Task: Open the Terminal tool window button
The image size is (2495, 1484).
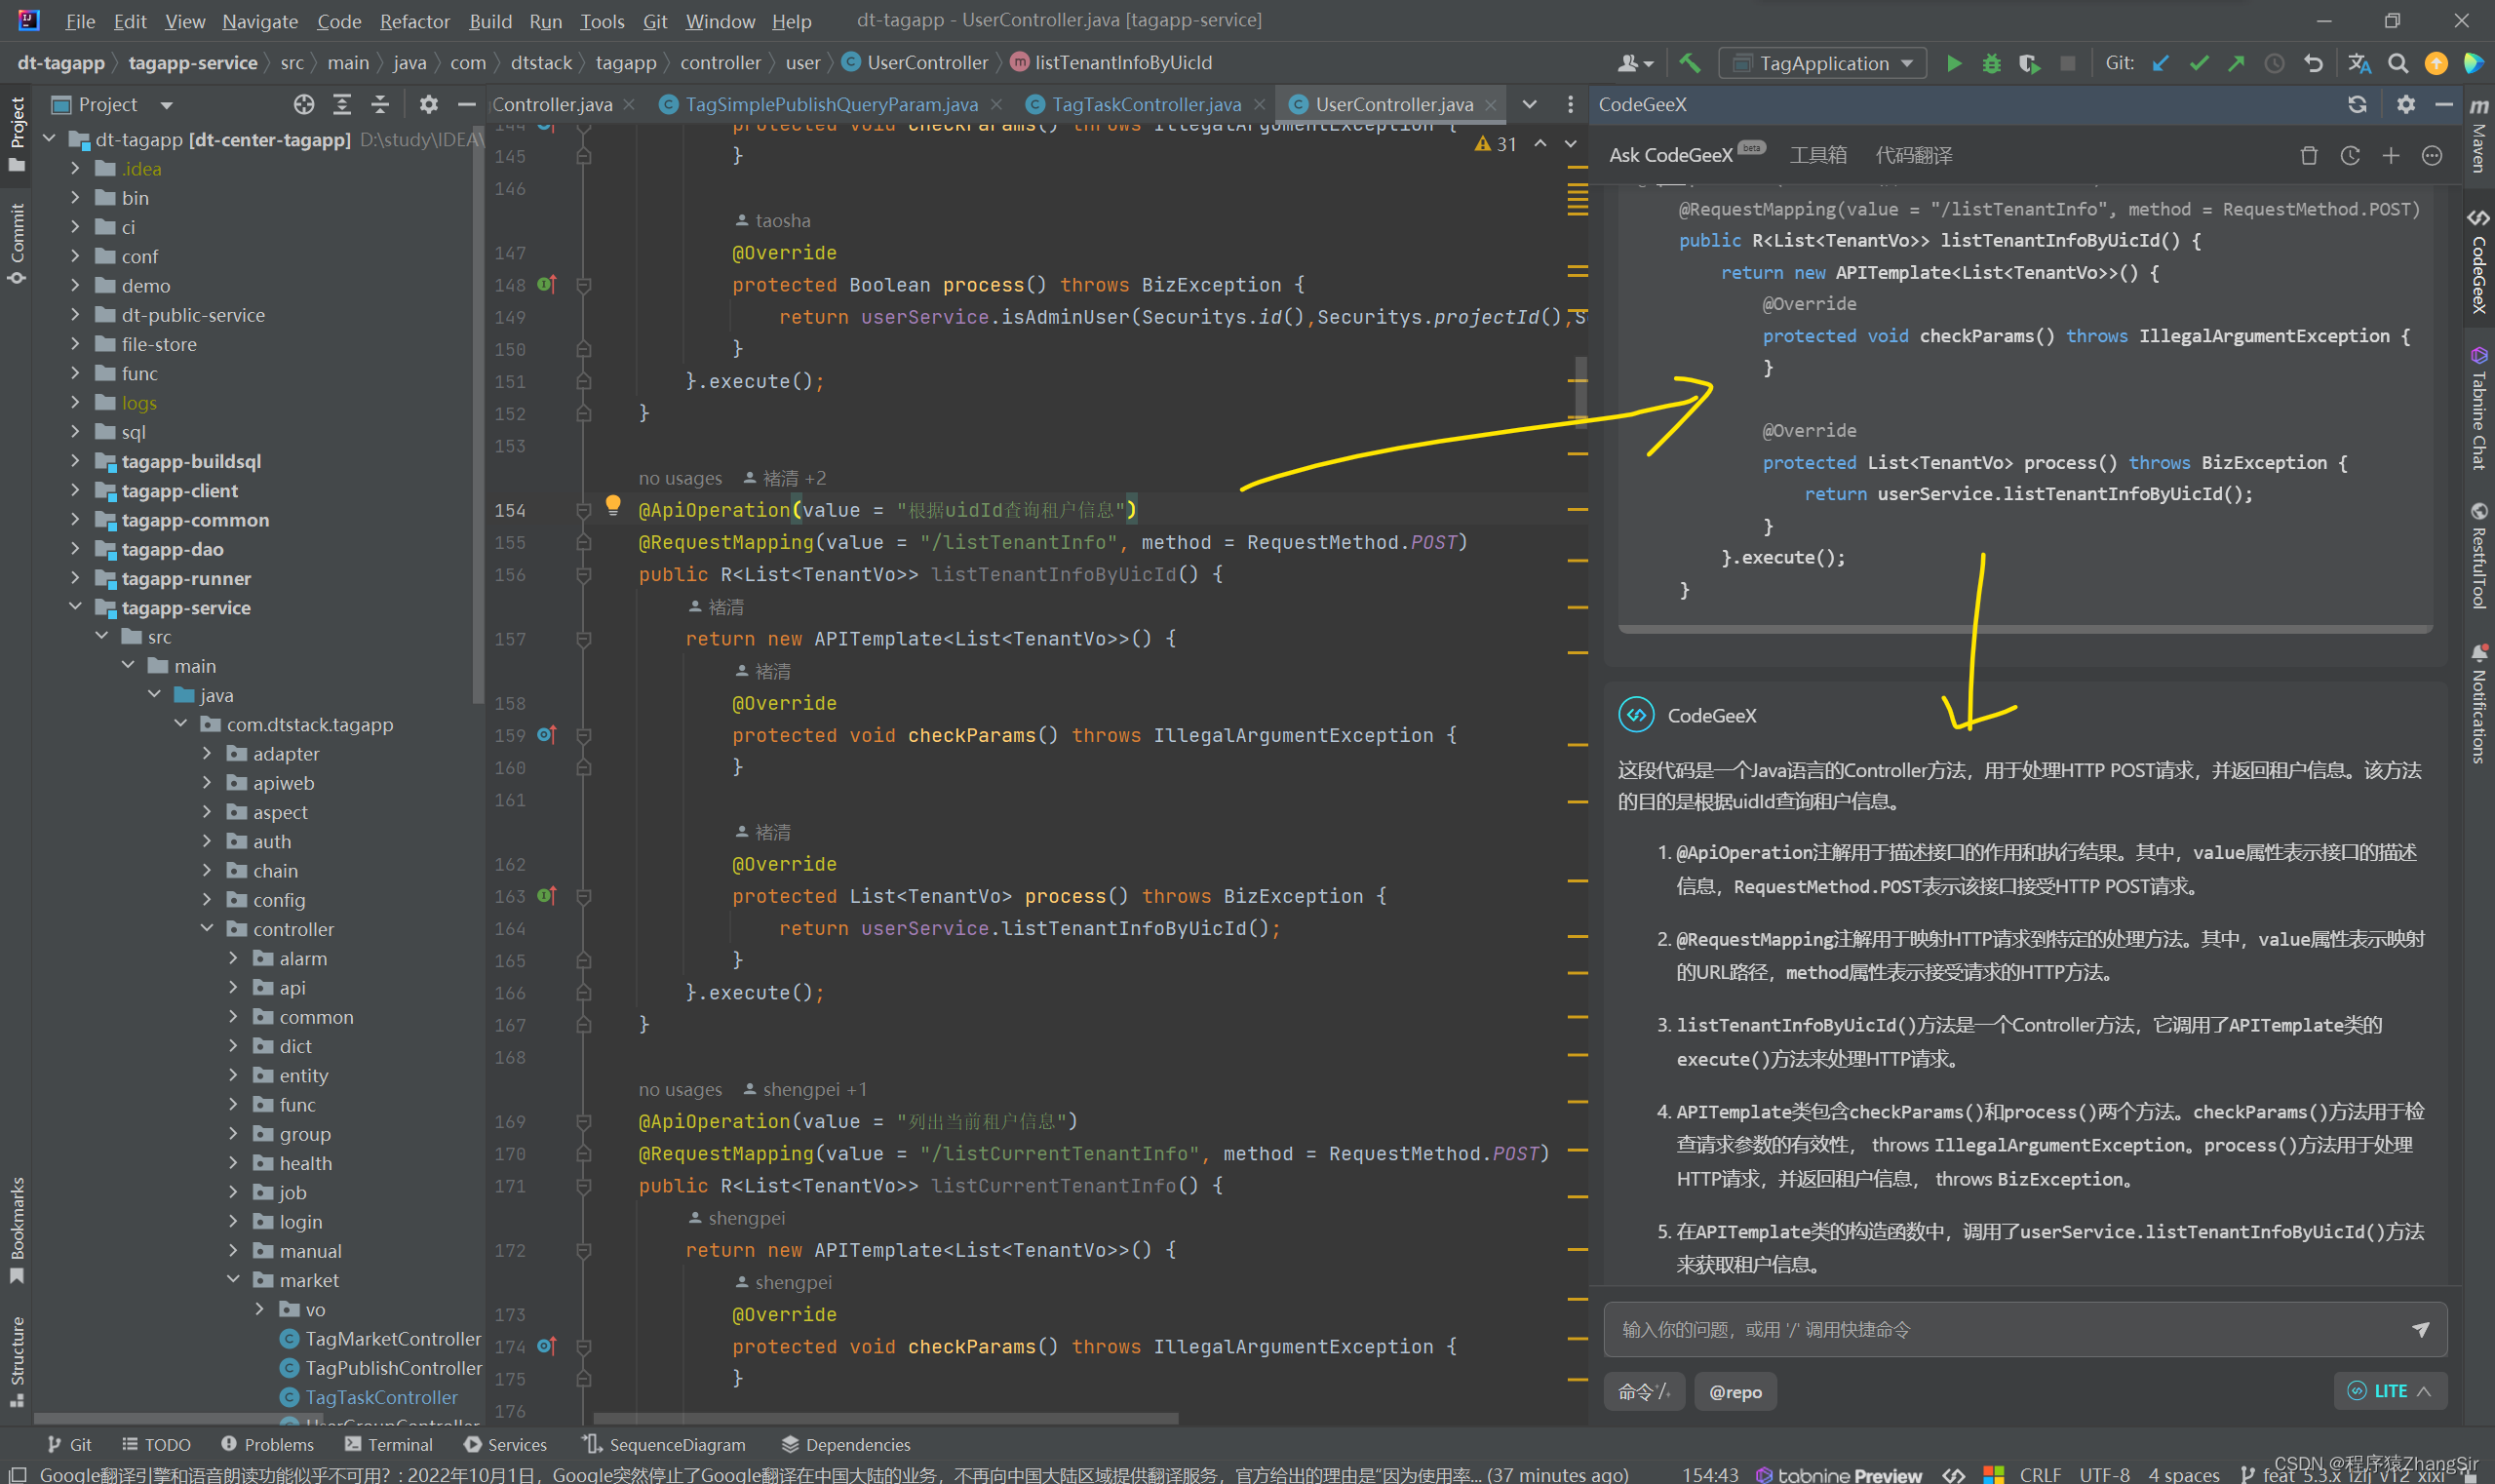Action: coord(388,1444)
